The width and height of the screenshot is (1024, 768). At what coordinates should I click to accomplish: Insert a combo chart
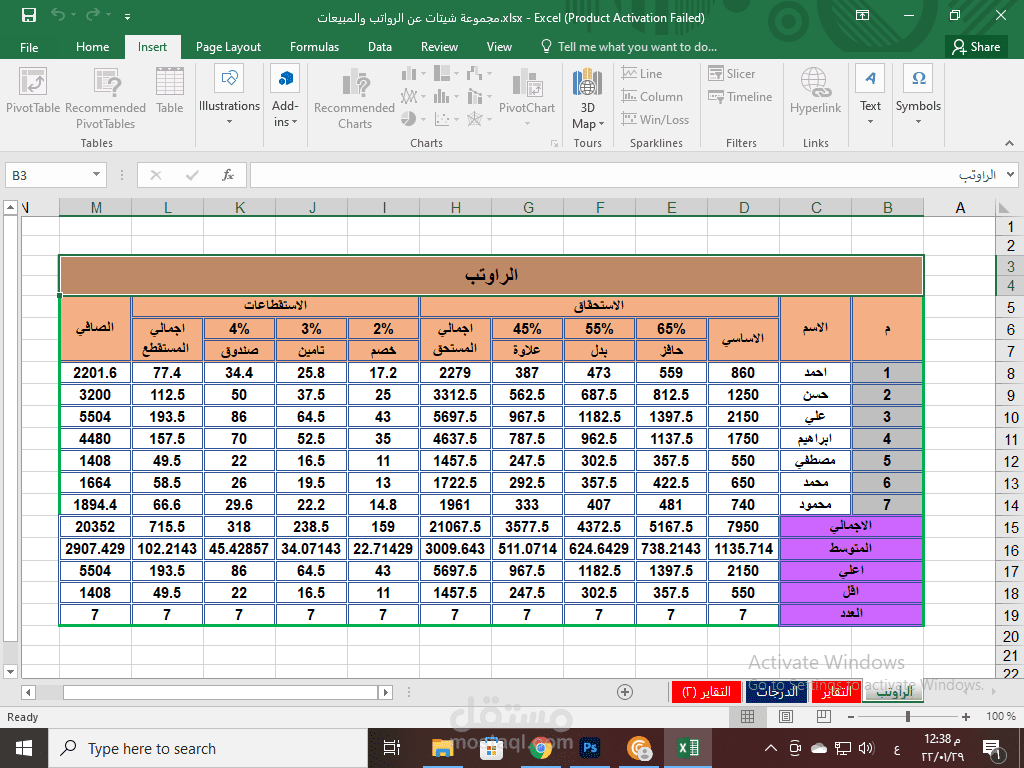[479, 97]
